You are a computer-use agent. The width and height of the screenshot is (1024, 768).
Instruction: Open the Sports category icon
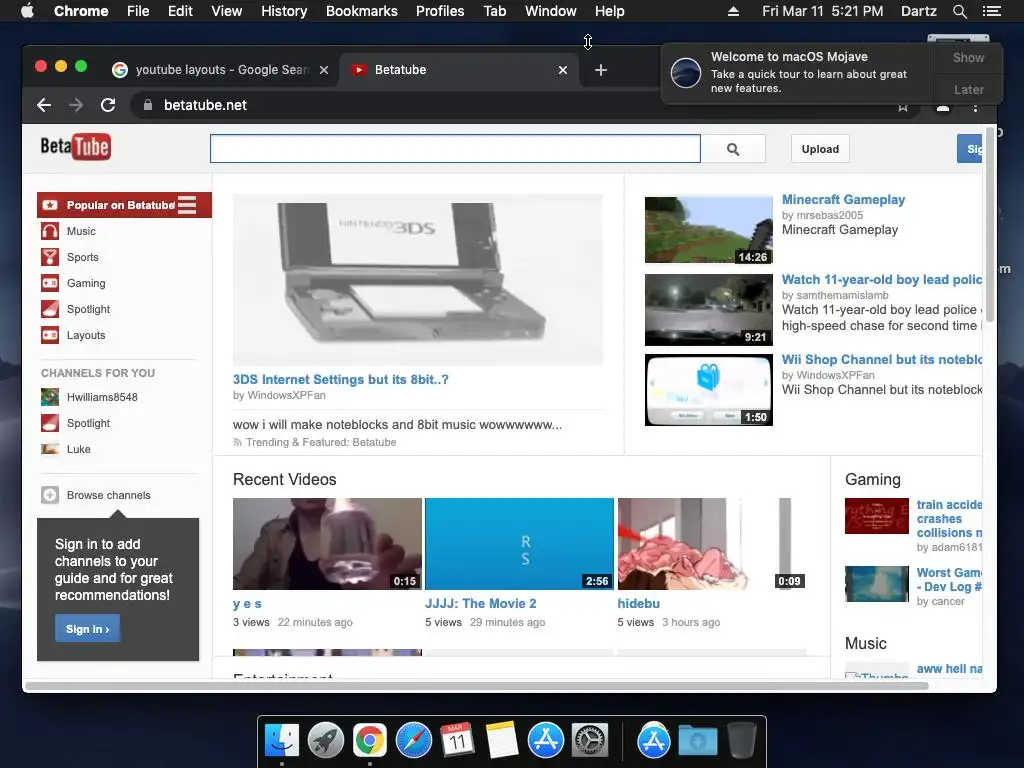point(50,257)
